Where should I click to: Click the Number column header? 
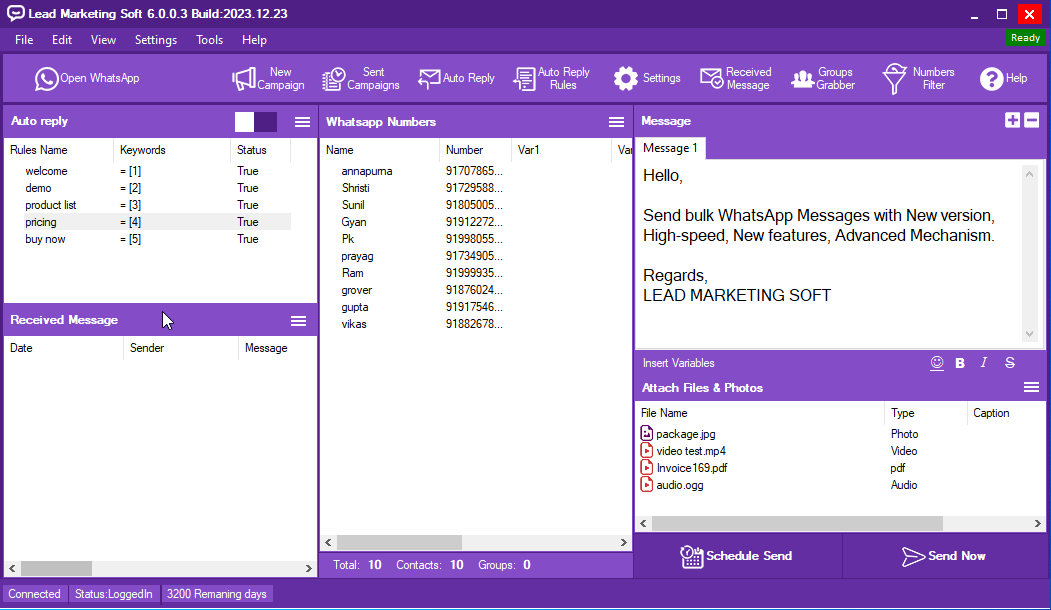(475, 150)
